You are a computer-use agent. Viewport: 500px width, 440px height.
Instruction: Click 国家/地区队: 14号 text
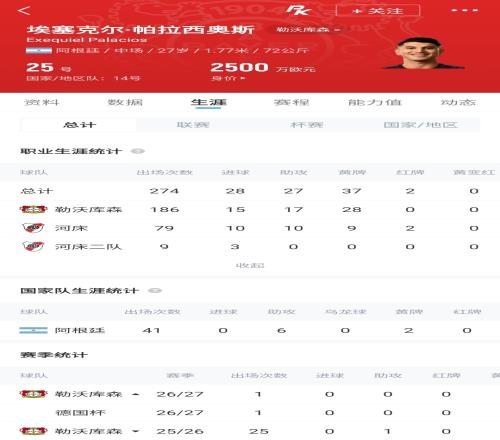[83, 78]
